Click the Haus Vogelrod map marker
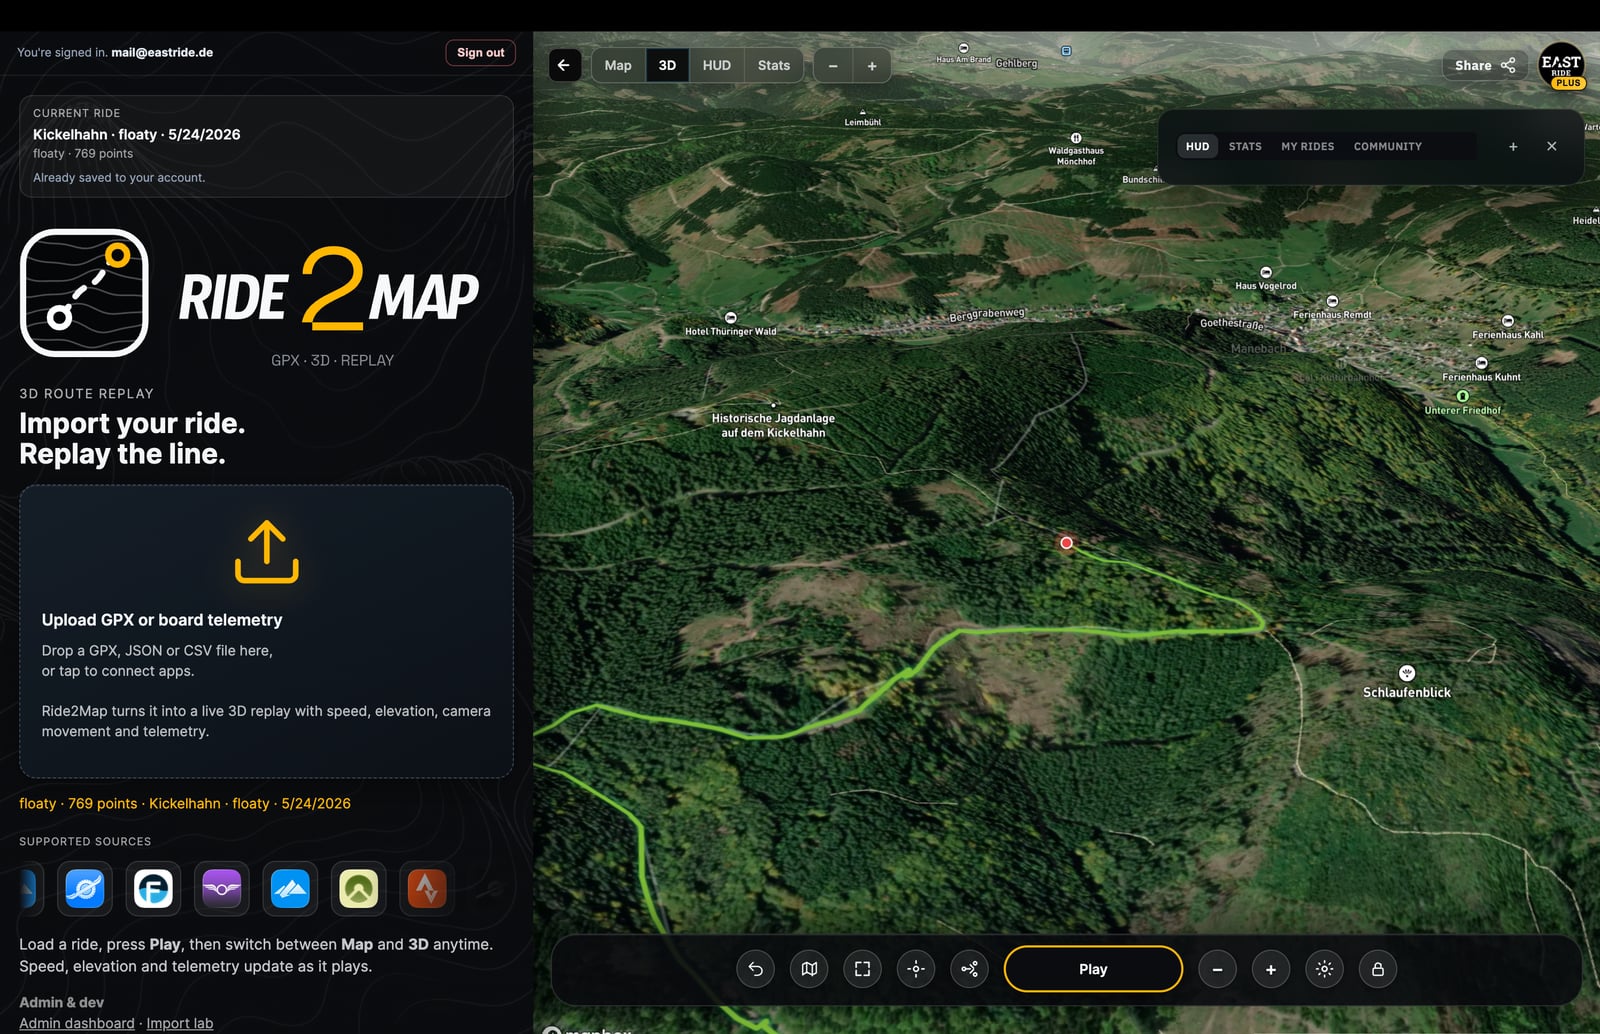Viewport: 1600px width, 1034px height. (x=1266, y=272)
